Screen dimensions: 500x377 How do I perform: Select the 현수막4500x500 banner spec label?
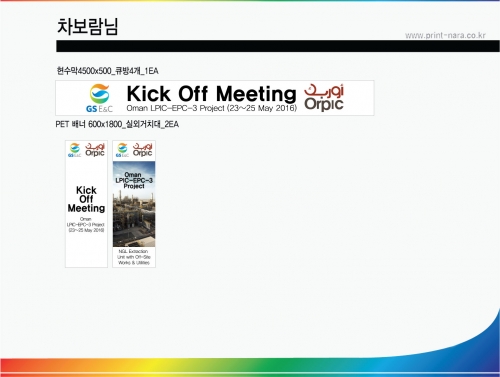click(x=107, y=71)
